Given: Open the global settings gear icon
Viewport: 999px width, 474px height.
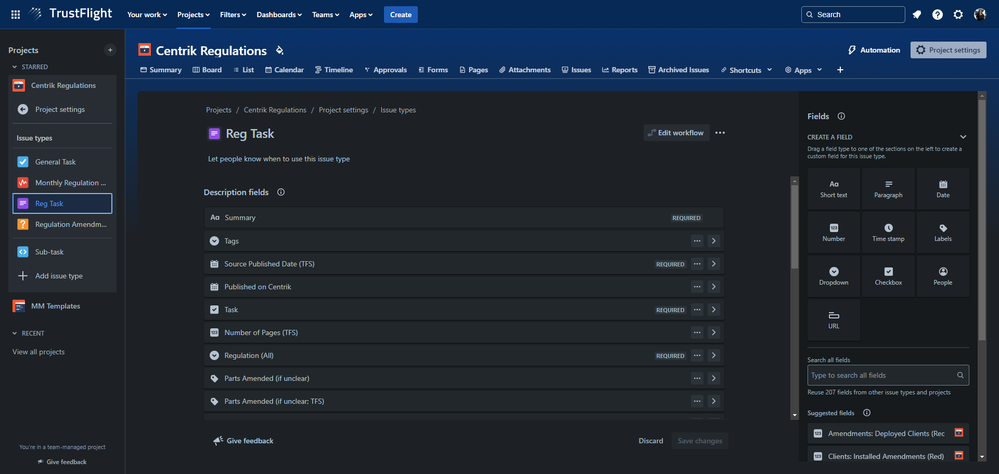Looking at the screenshot, I should click(x=958, y=15).
